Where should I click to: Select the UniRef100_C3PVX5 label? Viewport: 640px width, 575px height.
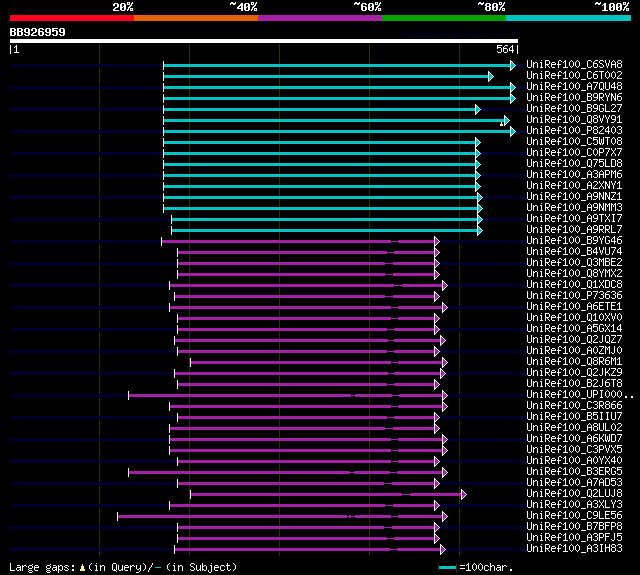(x=574, y=450)
